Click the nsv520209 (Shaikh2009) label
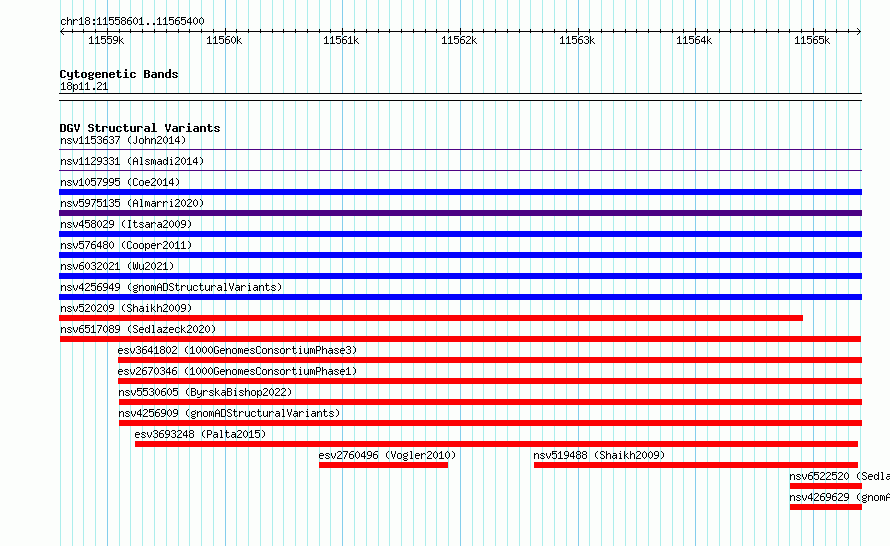 pos(126,308)
